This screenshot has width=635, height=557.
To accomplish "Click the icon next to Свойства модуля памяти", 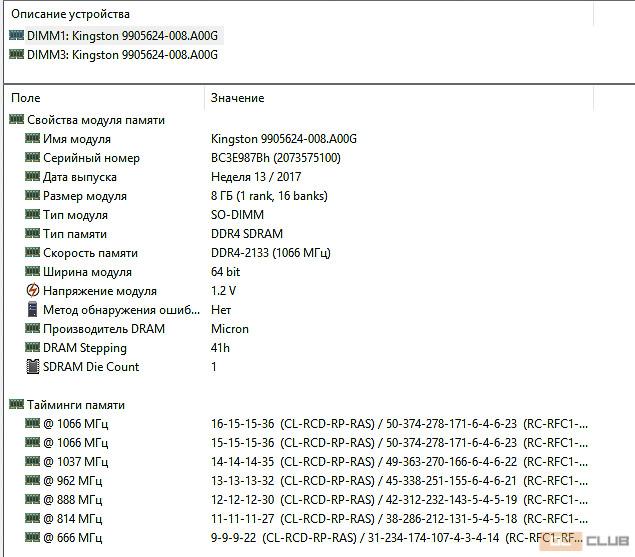I will click(17, 119).
